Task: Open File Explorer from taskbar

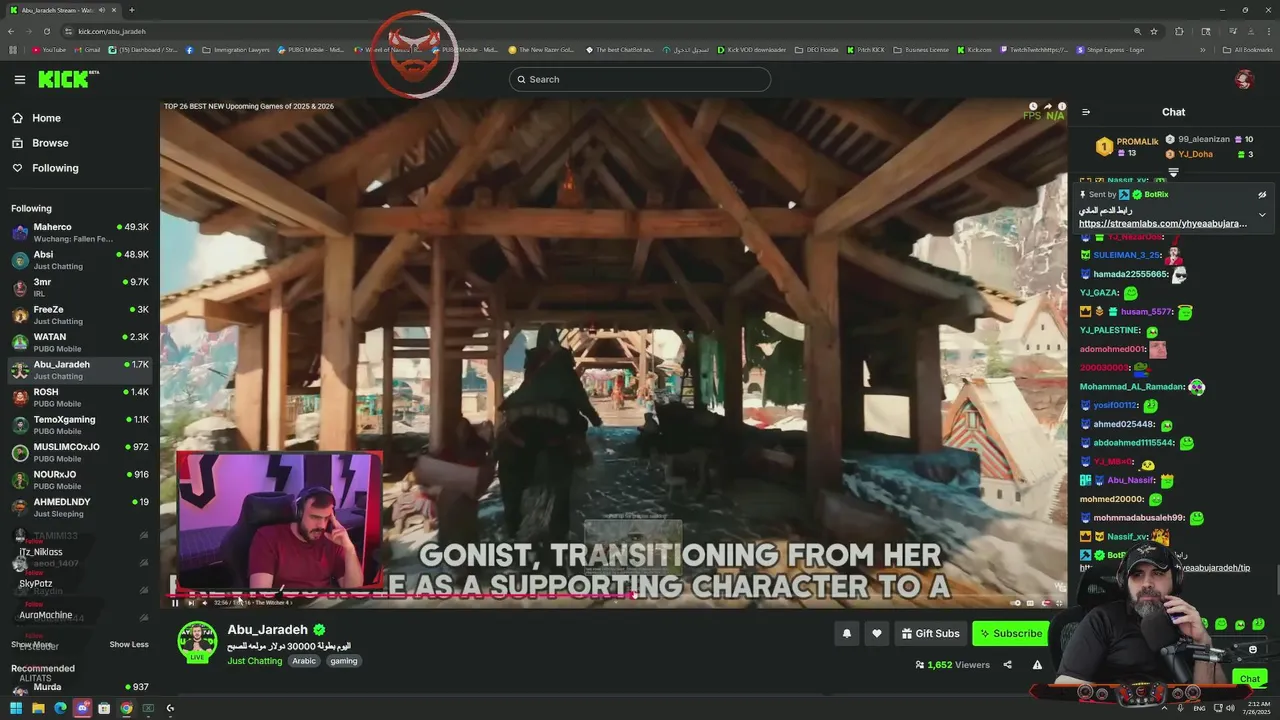Action: click(x=38, y=708)
